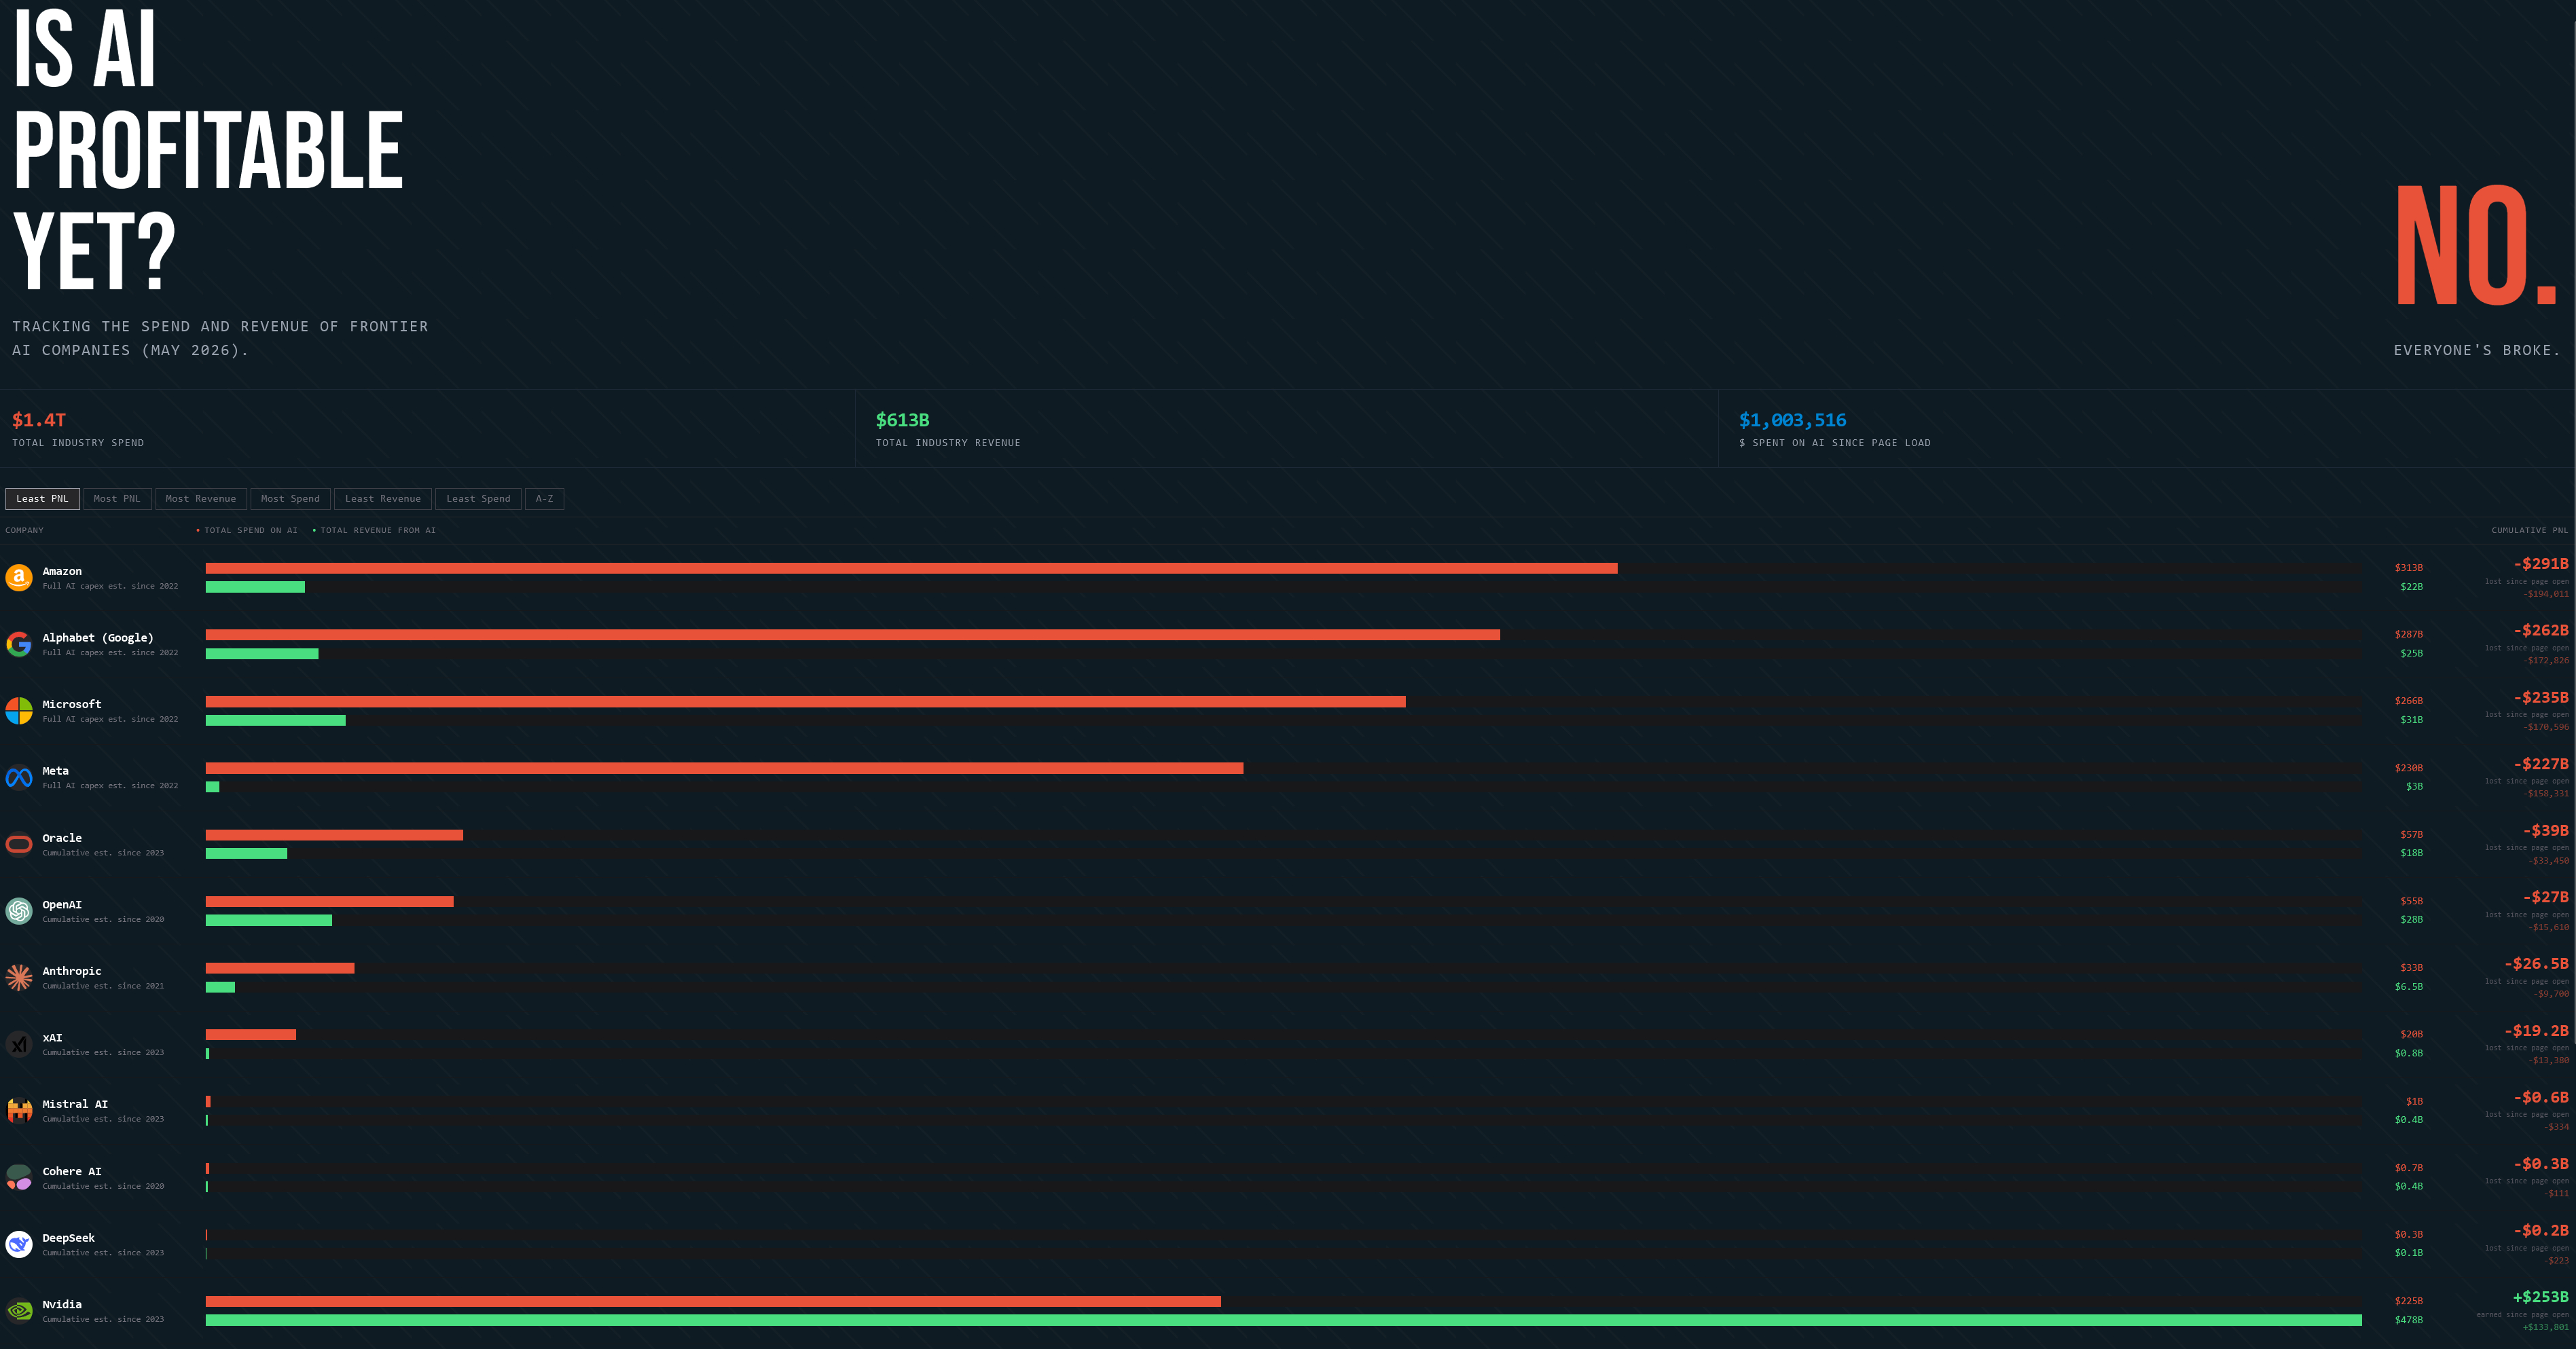
Task: Click the Meta logo icon
Action: [19, 778]
